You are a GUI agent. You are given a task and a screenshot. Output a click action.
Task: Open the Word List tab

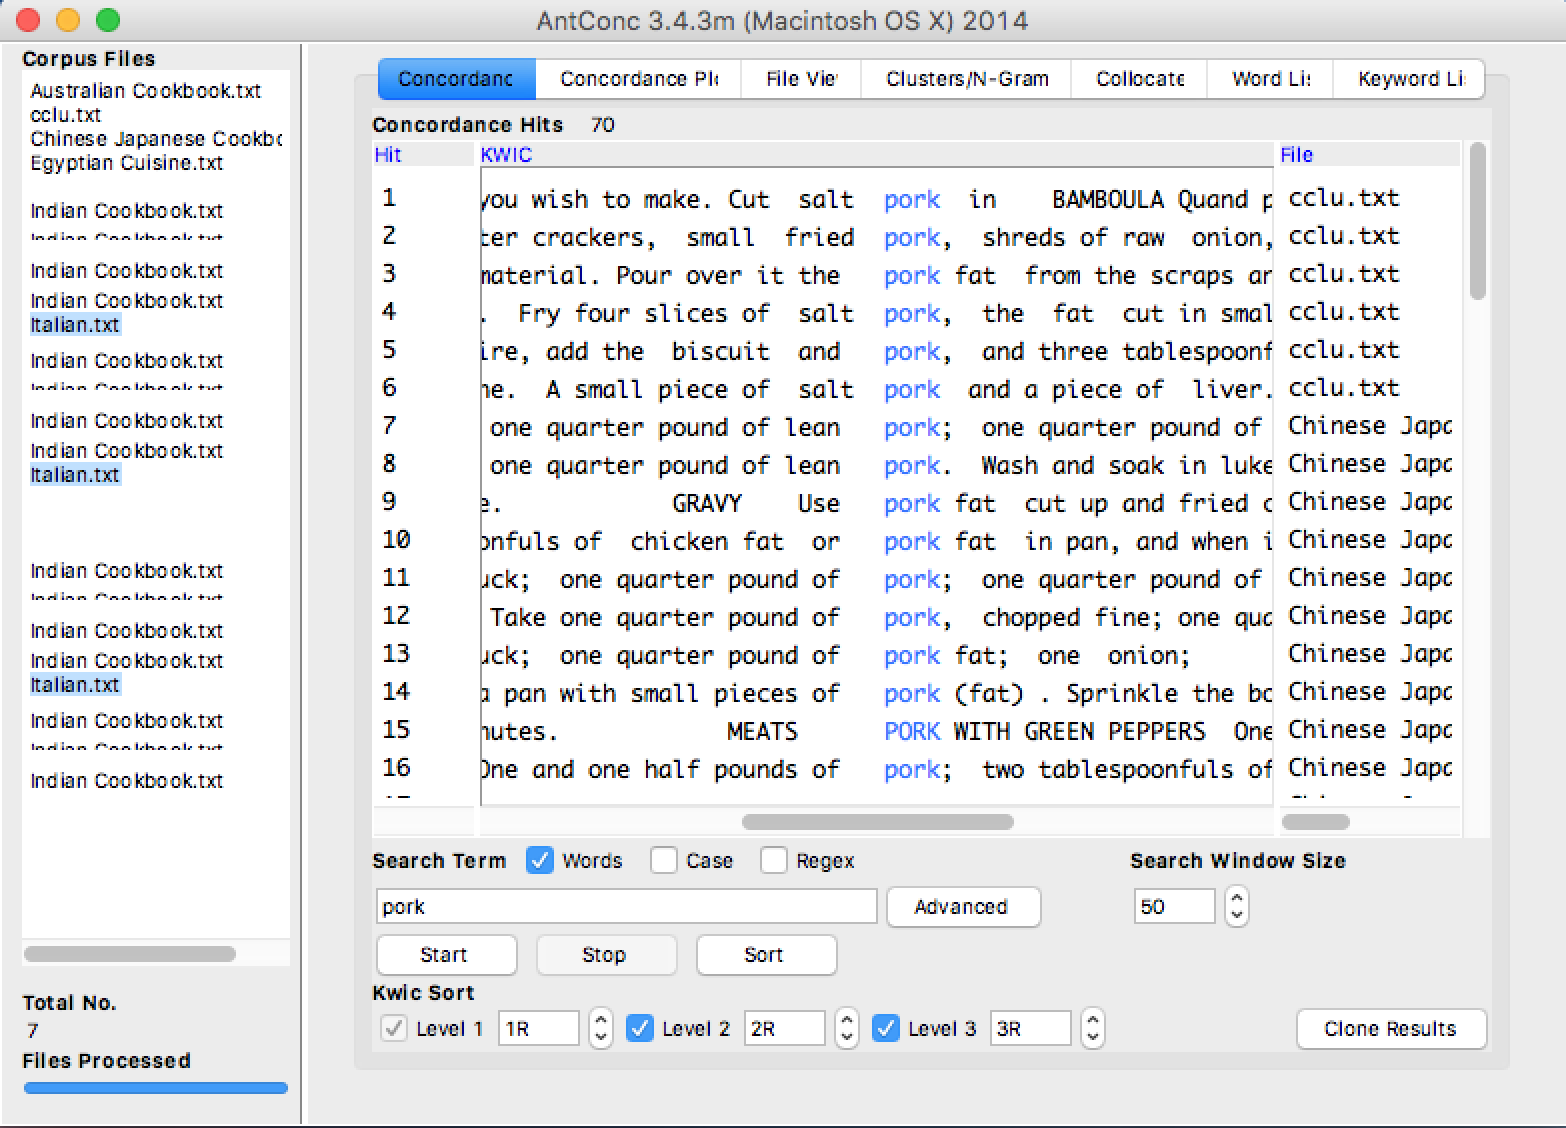coord(1270,79)
